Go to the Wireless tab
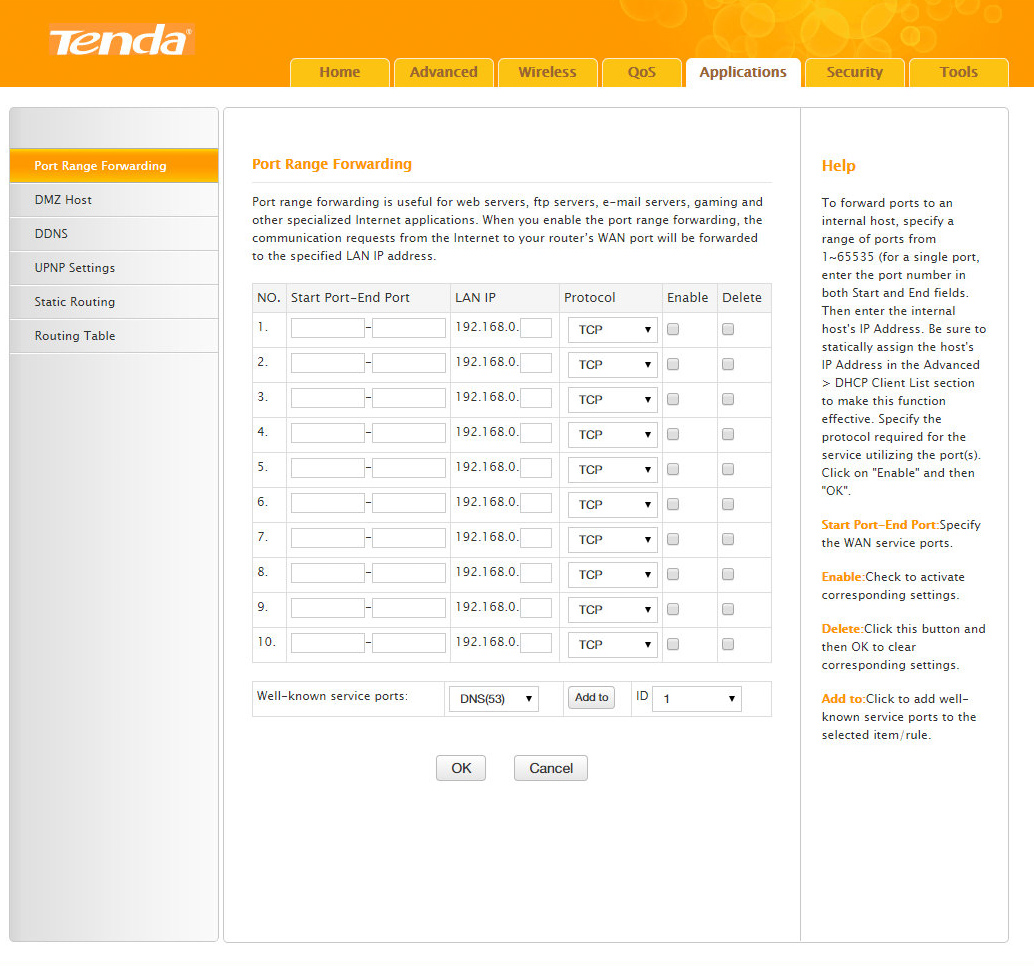Viewport: 1034px width, 966px height. (547, 72)
